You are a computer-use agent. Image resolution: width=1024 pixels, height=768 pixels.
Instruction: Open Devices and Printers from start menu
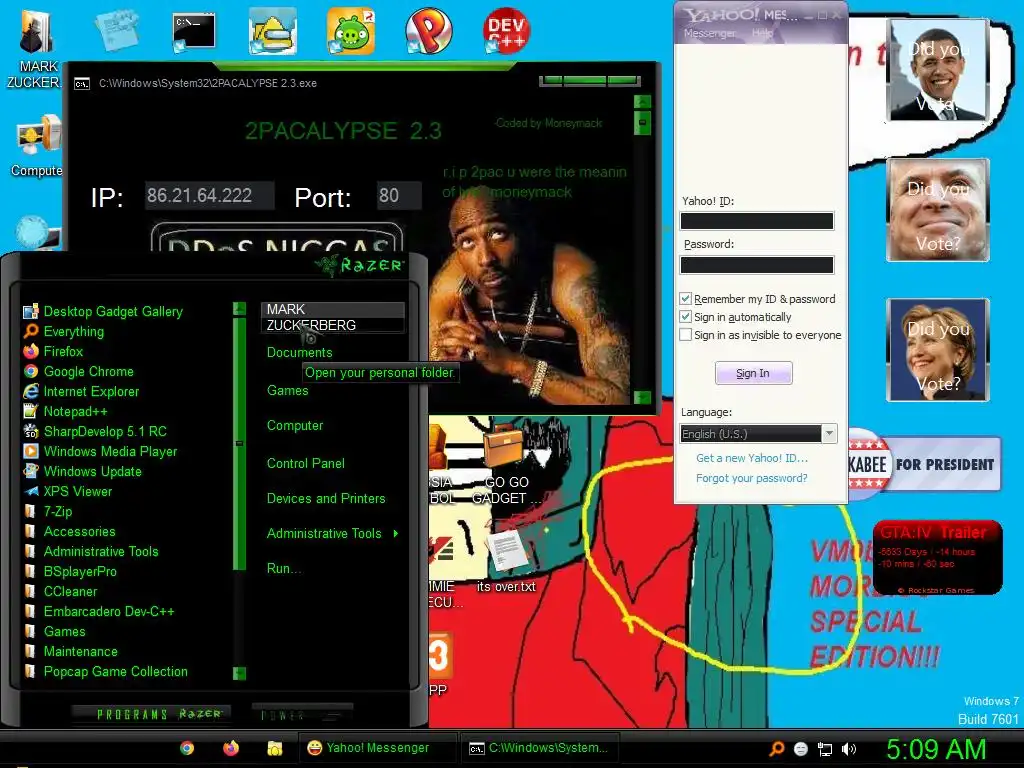[x=326, y=499]
